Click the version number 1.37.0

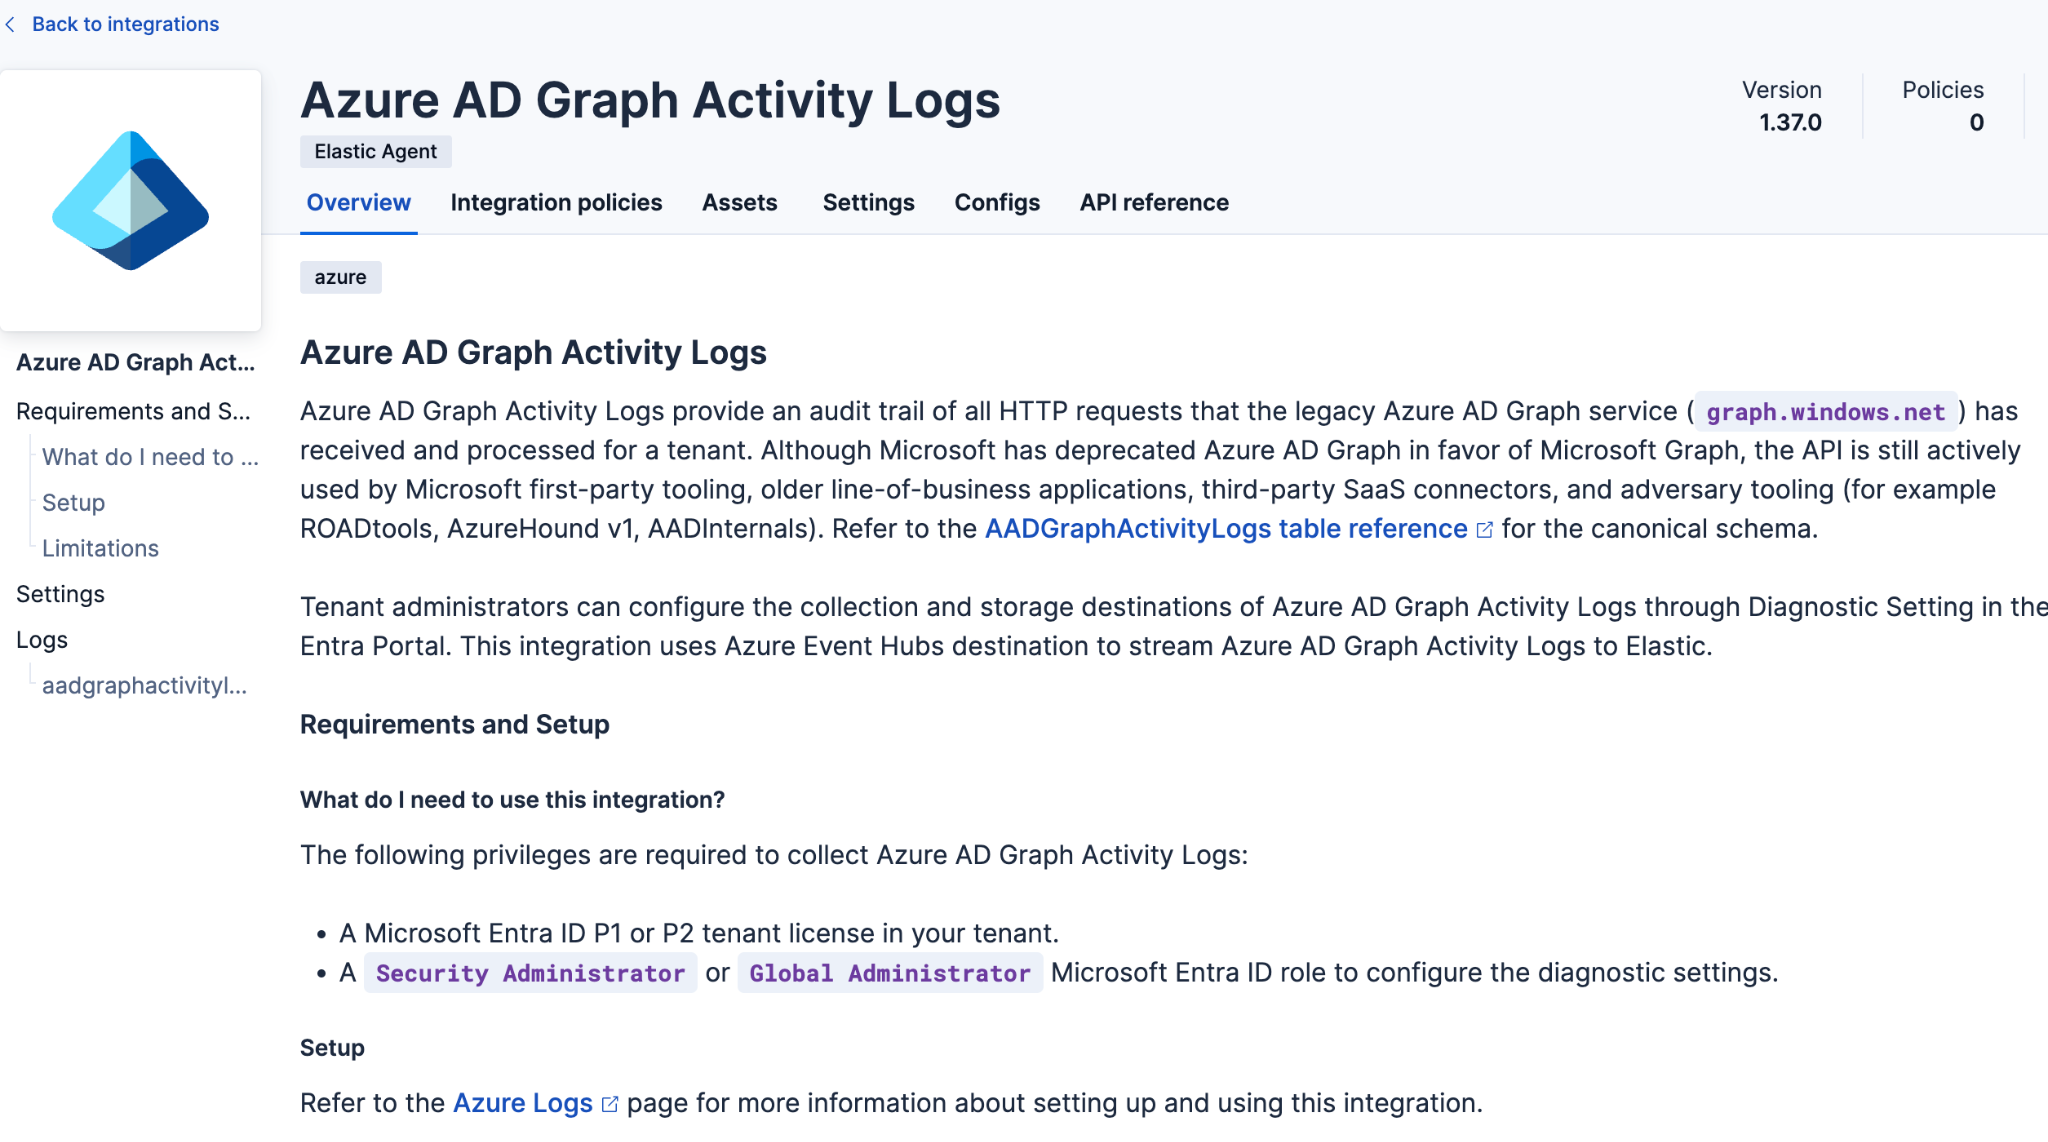[1790, 123]
